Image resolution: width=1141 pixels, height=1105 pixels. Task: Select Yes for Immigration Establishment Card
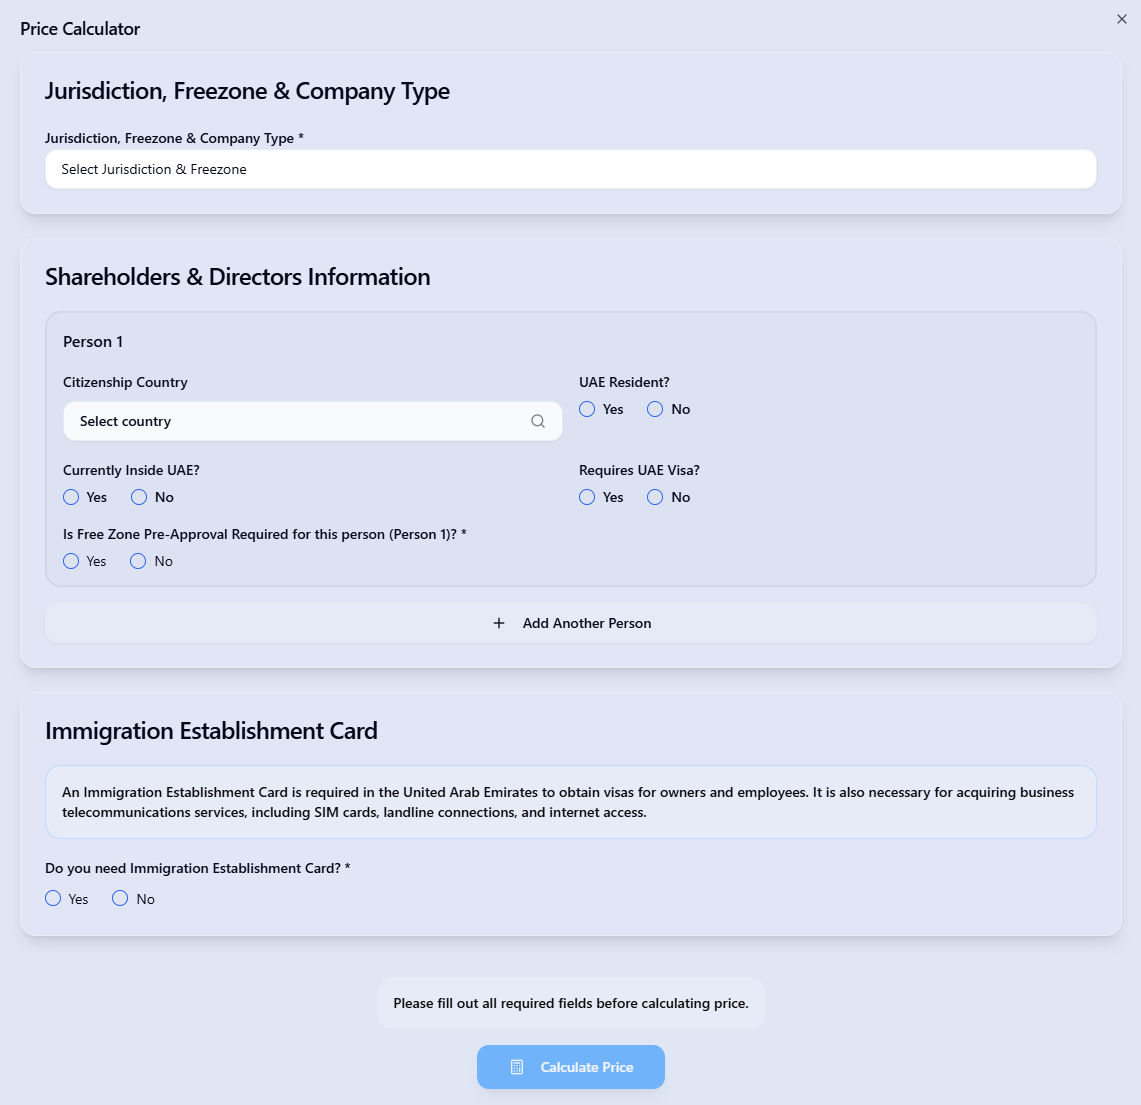pyautogui.click(x=53, y=898)
